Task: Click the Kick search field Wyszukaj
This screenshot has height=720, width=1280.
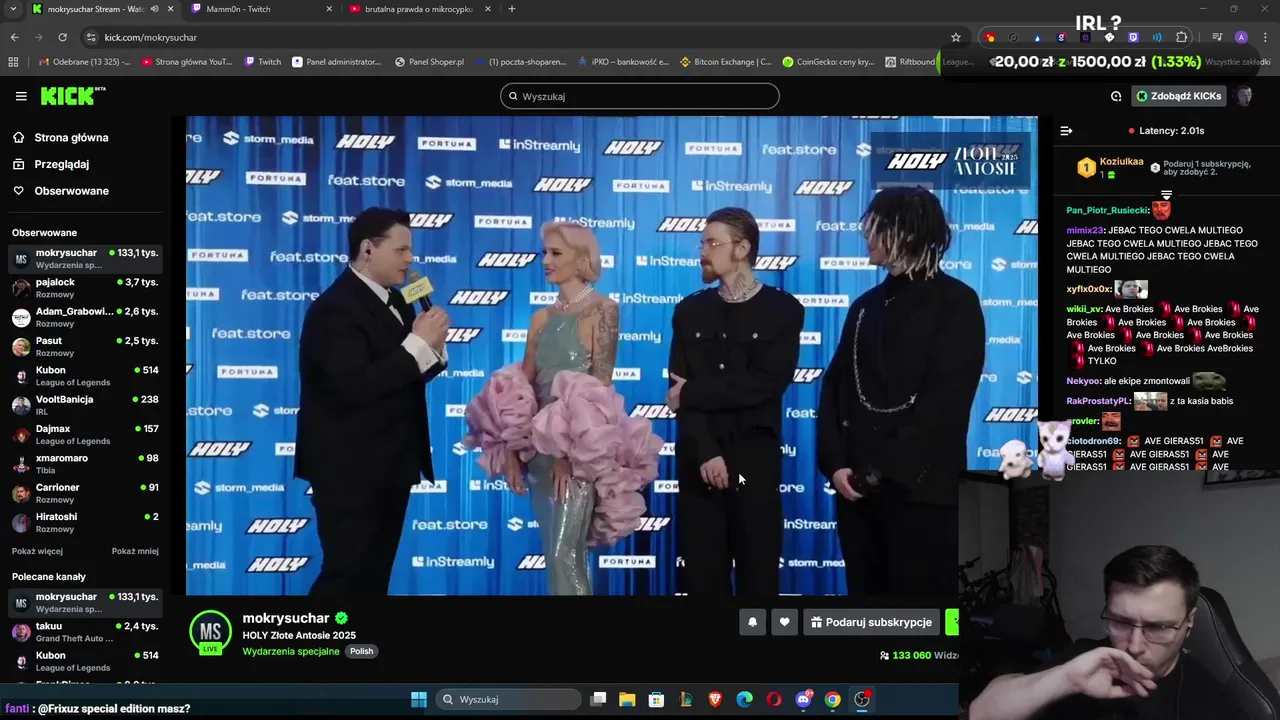Action: [640, 96]
